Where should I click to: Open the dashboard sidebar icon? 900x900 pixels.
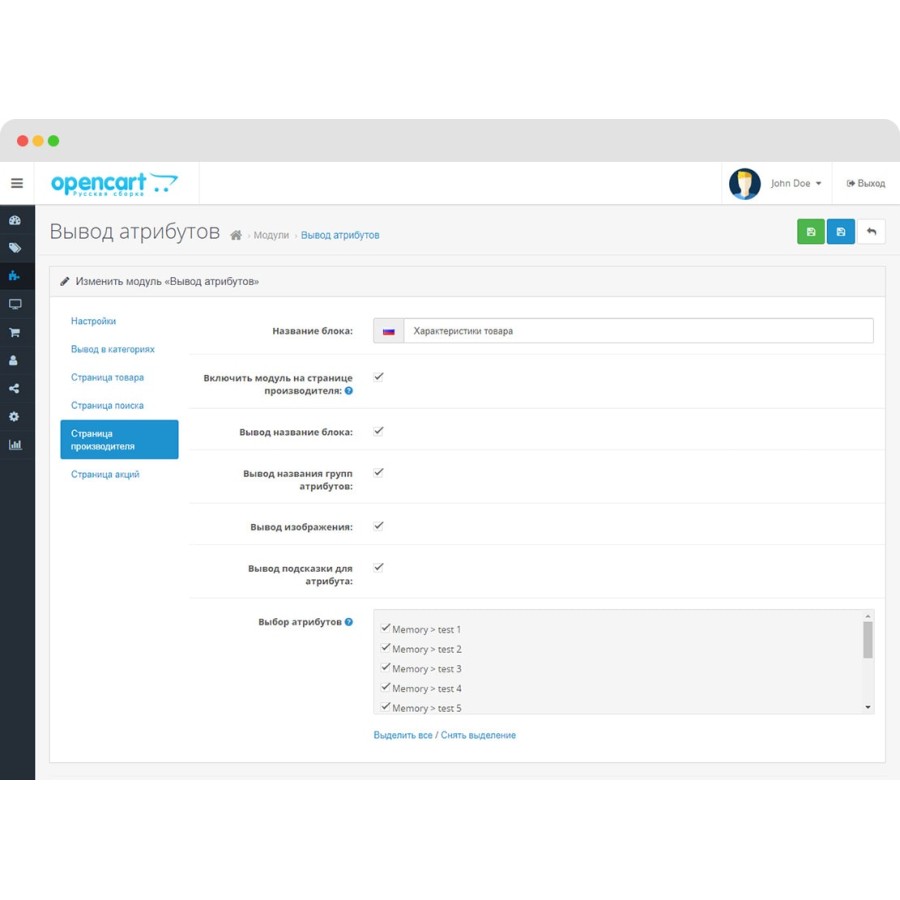tap(15, 220)
